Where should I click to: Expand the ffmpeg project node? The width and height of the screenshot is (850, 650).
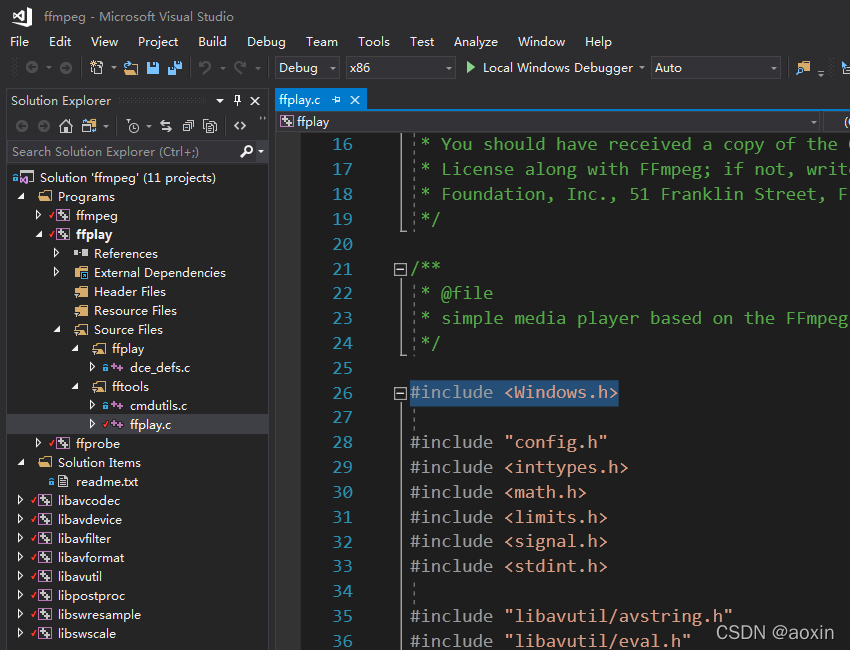[38, 215]
